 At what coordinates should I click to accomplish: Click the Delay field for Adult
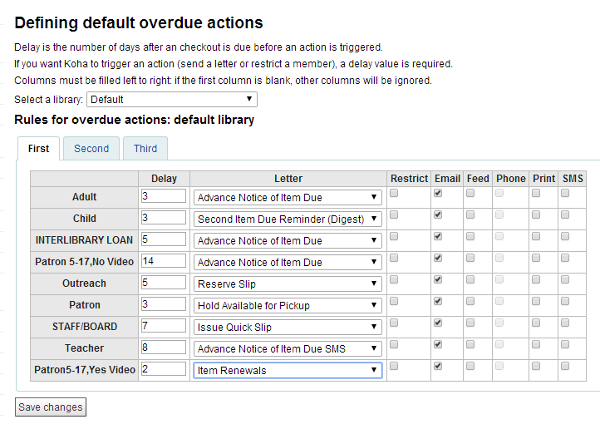point(163,197)
